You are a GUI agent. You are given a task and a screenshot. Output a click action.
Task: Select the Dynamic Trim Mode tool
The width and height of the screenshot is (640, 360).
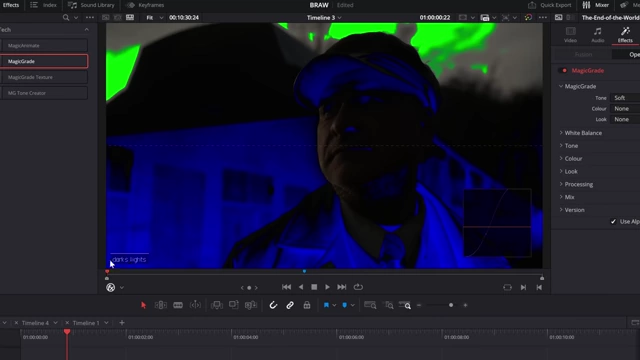[x=196, y=305]
